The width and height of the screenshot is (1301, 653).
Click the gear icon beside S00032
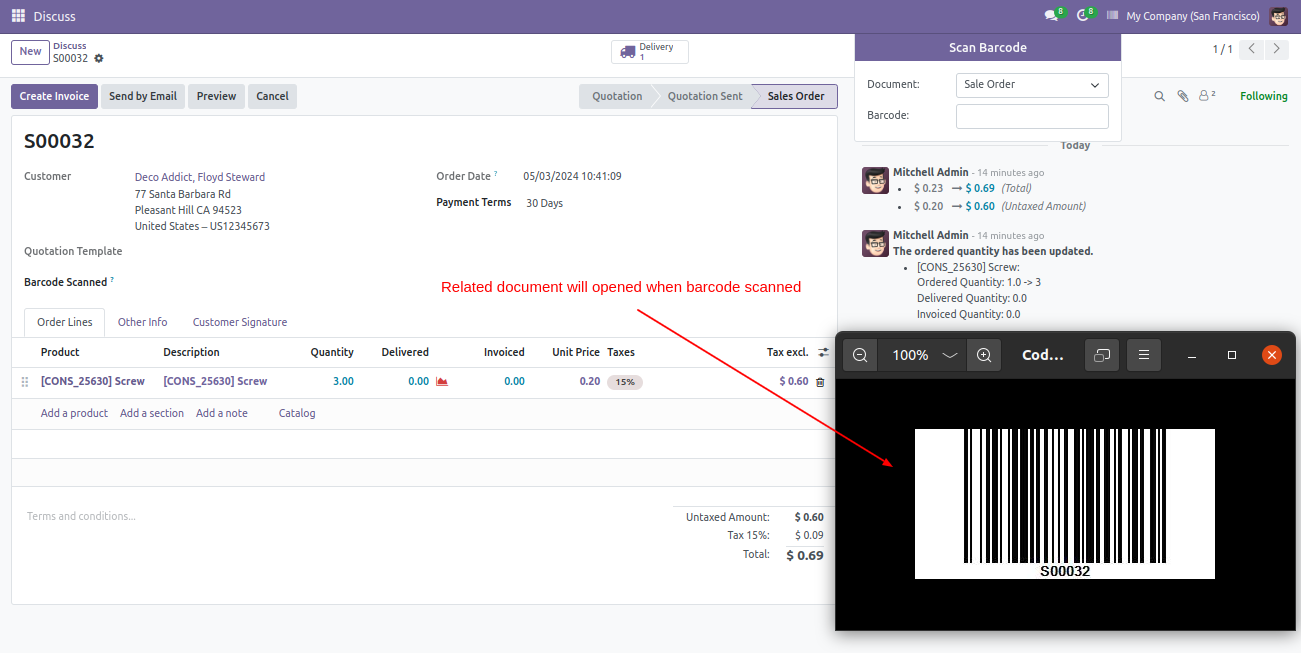(x=99, y=59)
